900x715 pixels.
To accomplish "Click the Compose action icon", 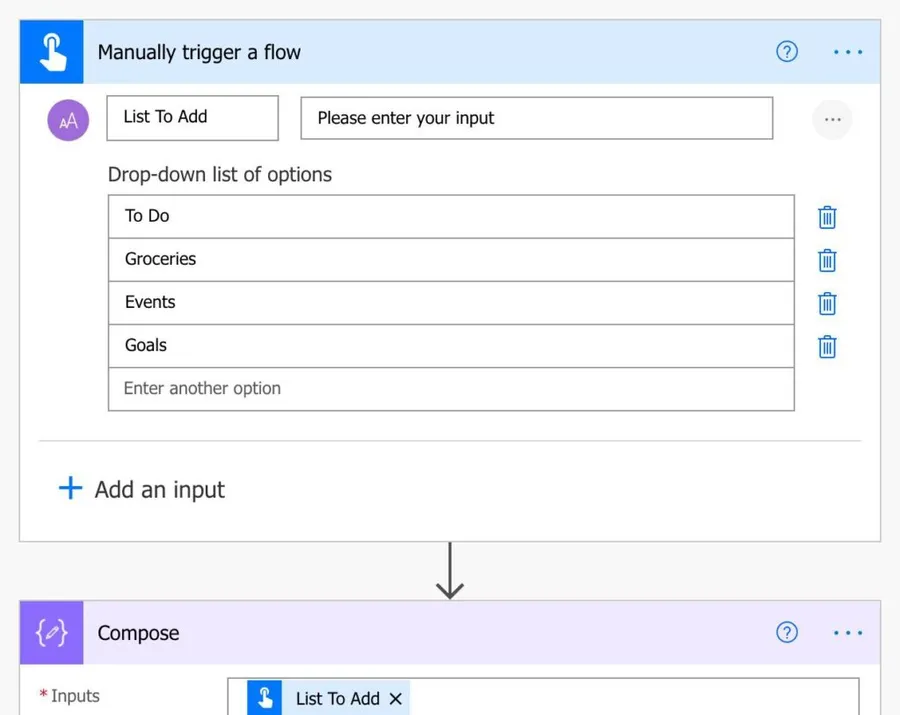I will pyautogui.click(x=51, y=633).
